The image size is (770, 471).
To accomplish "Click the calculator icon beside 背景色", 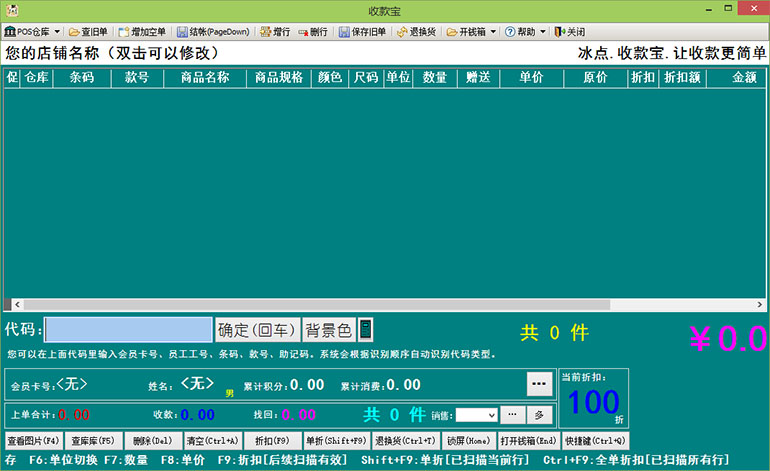I will pyautogui.click(x=366, y=330).
